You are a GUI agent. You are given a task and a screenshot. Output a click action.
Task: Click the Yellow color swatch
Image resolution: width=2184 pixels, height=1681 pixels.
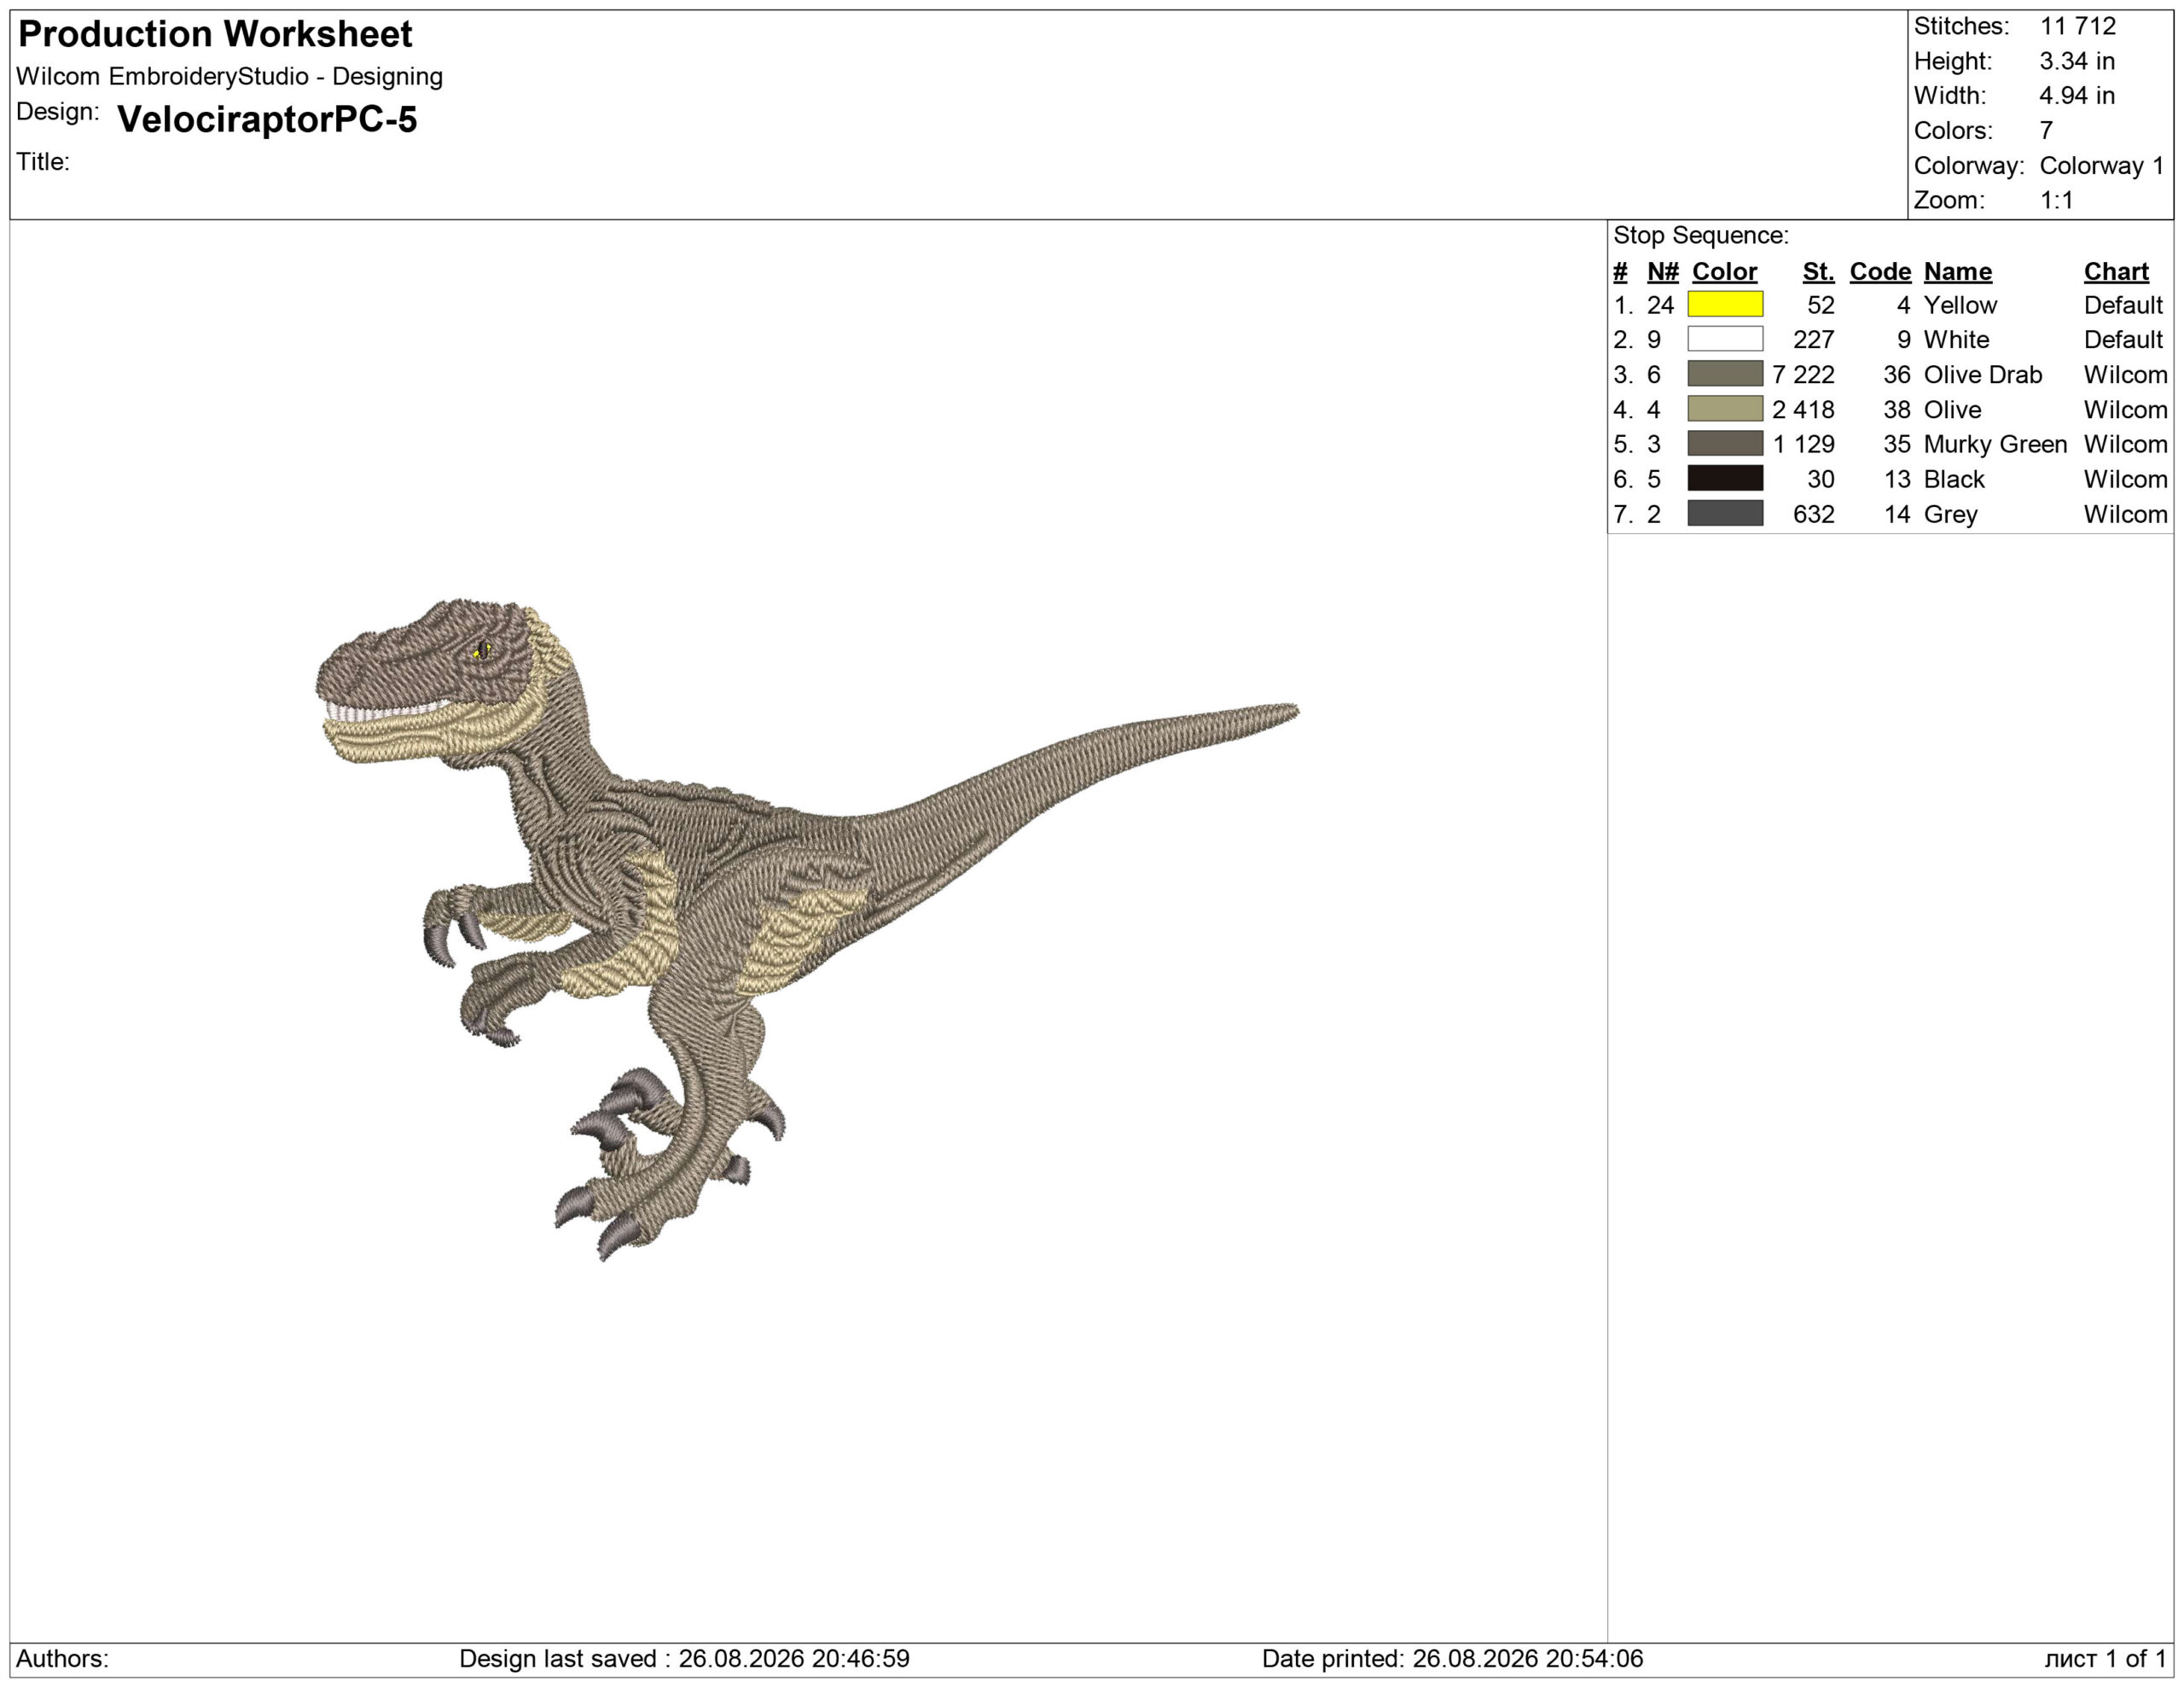(1725, 304)
